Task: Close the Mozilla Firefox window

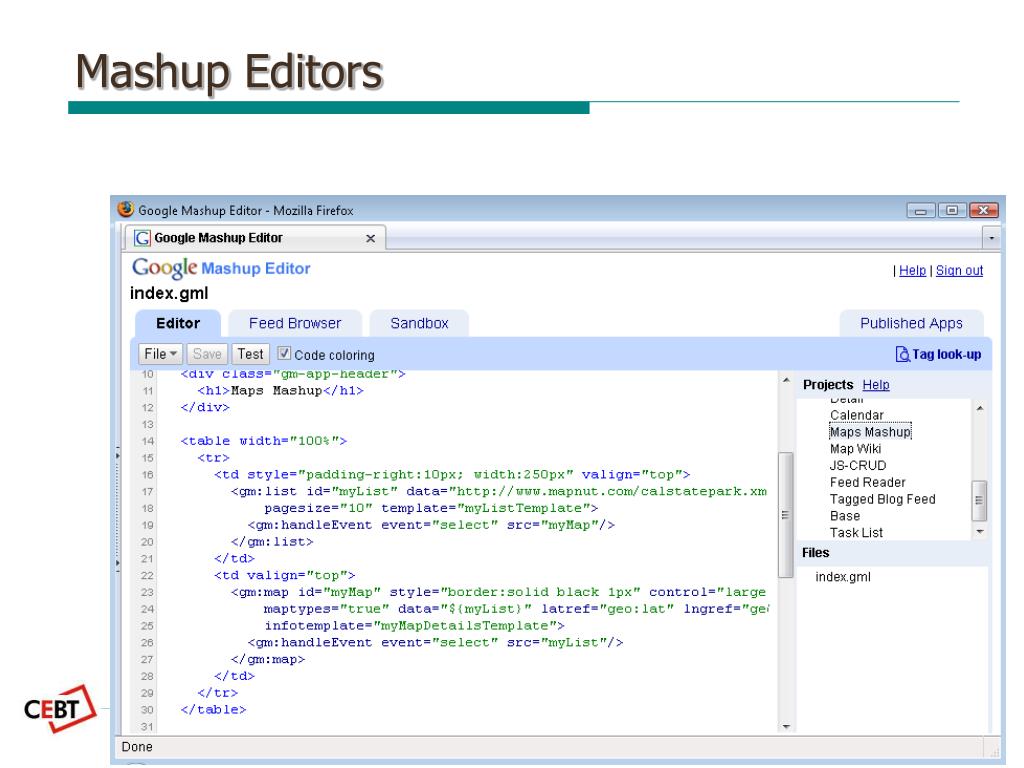Action: (x=983, y=210)
